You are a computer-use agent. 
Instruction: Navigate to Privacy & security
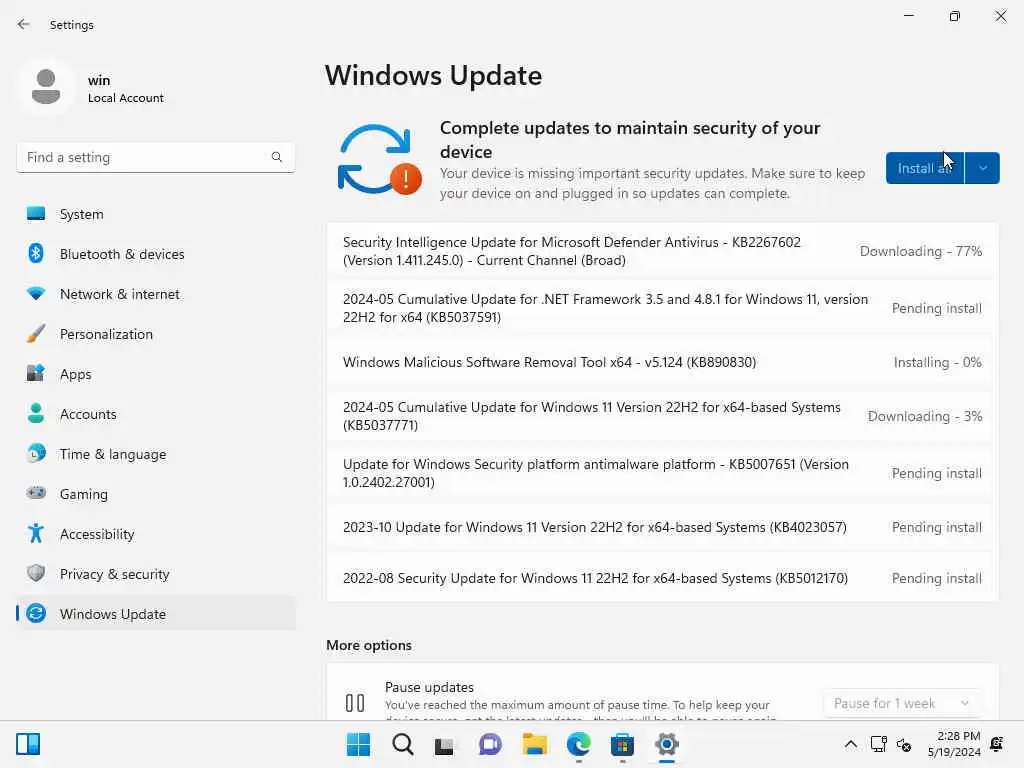(x=155, y=573)
